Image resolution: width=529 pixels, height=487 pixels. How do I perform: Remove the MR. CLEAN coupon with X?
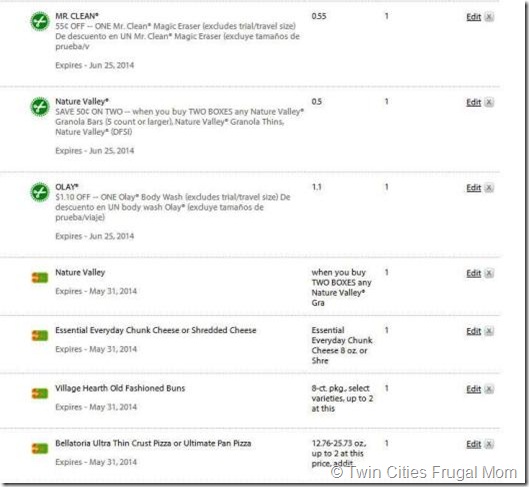tap(489, 17)
